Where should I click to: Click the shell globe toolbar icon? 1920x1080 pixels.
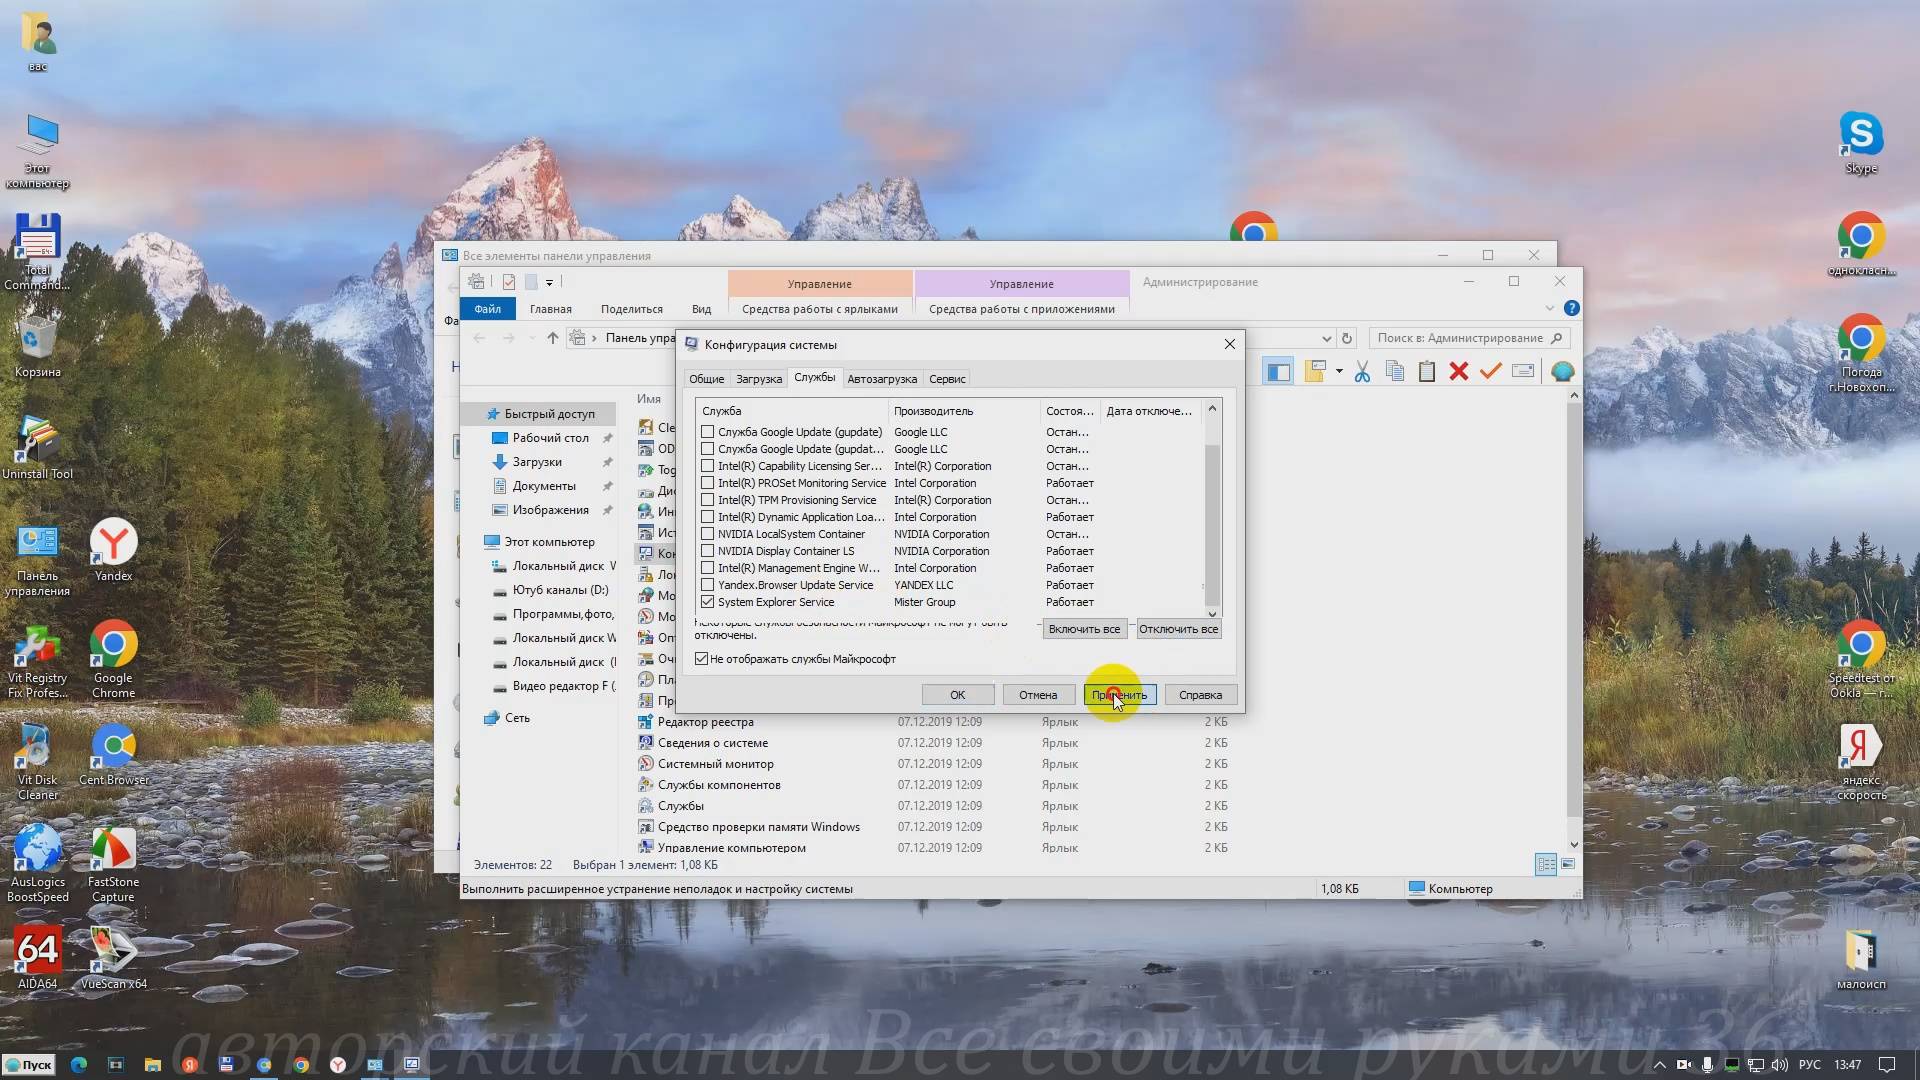click(1562, 372)
